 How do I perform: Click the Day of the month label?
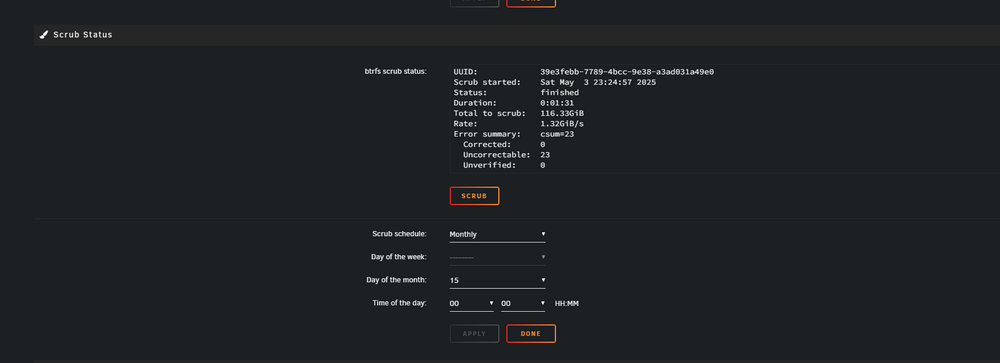coord(396,280)
